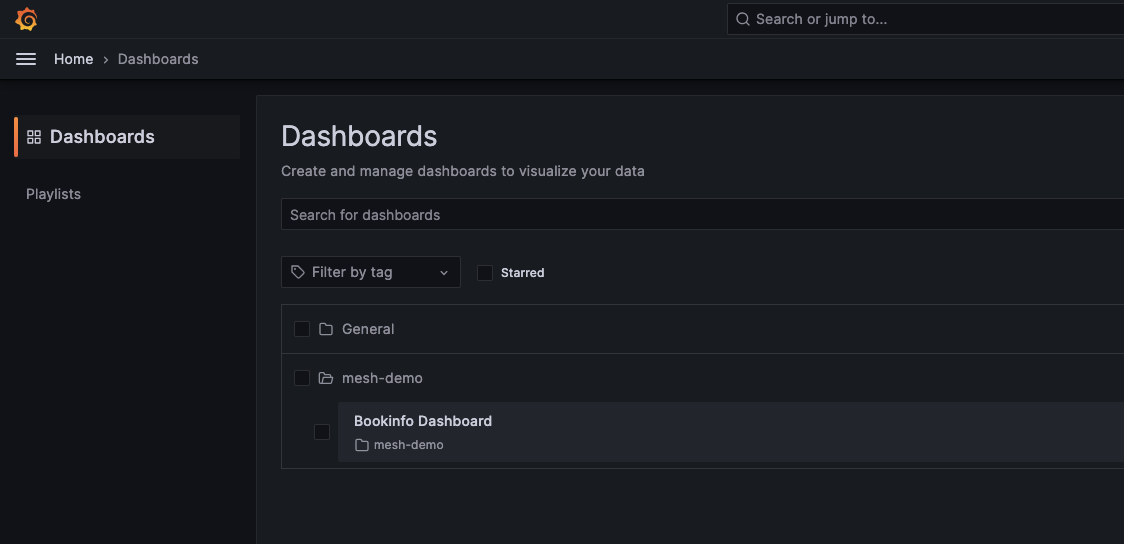Collapse the mesh-demo folder row
The image size is (1124, 544).
382,378
